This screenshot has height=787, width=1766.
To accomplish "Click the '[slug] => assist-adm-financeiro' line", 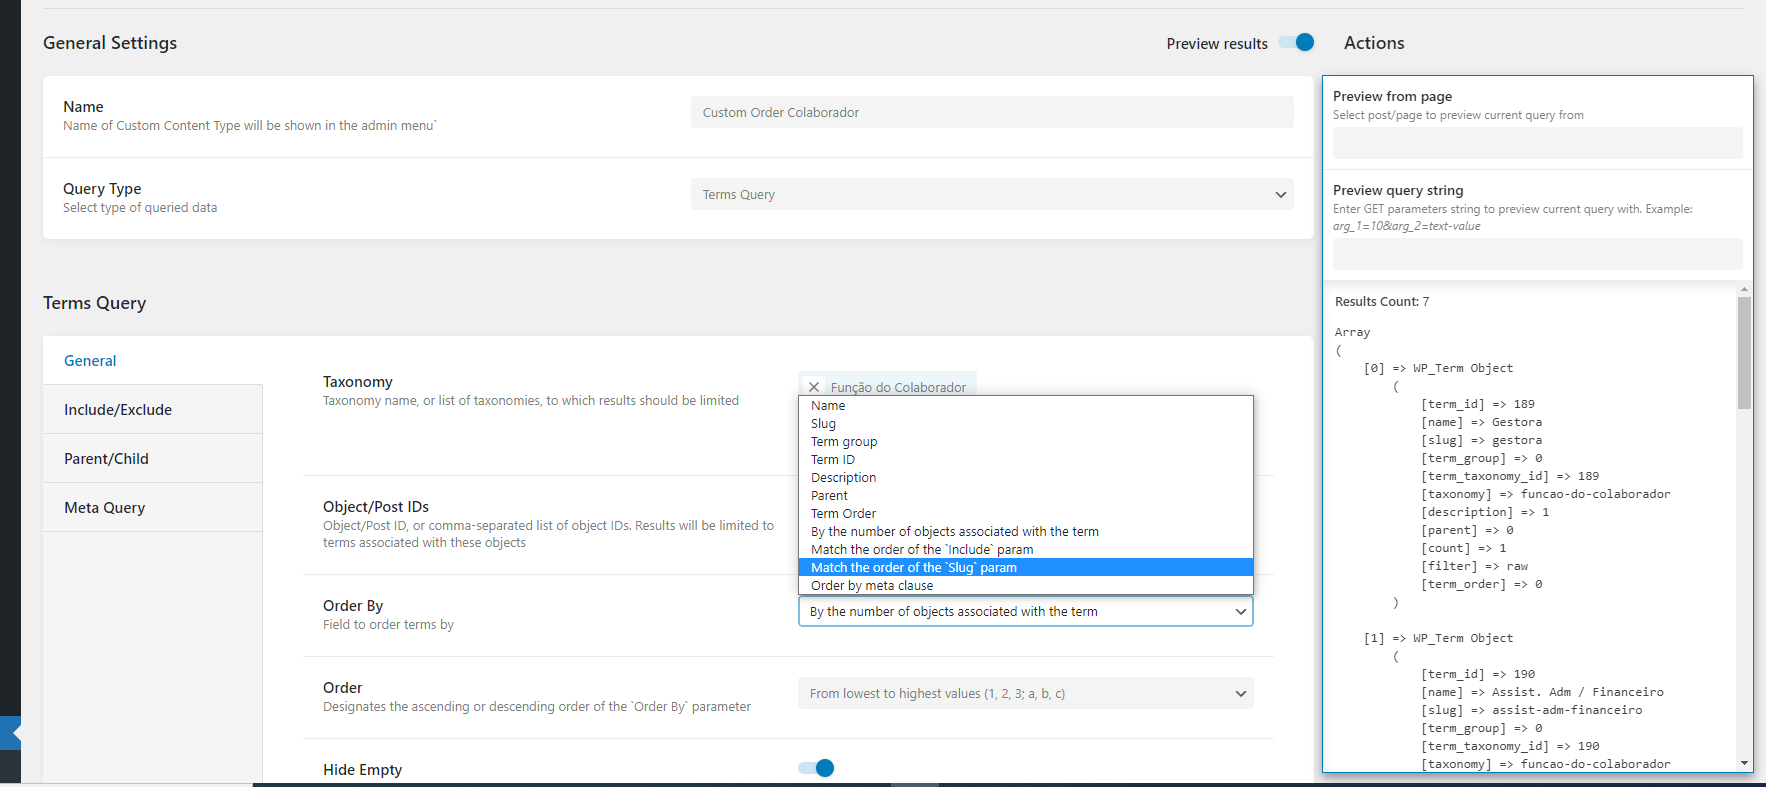I will 1531,710.
